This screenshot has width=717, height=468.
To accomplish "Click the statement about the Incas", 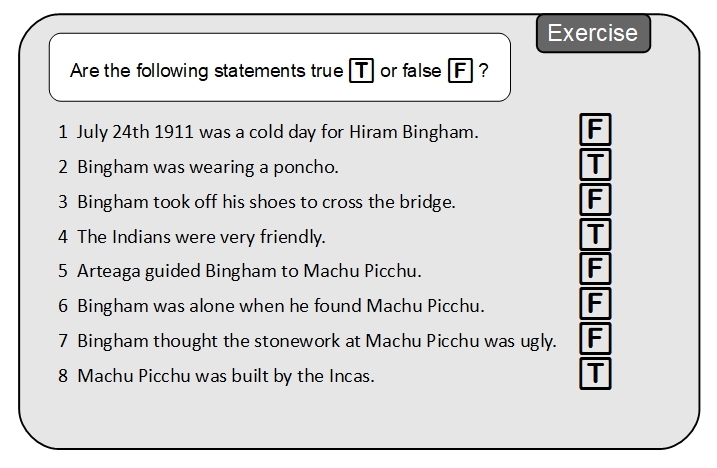I will (216, 375).
